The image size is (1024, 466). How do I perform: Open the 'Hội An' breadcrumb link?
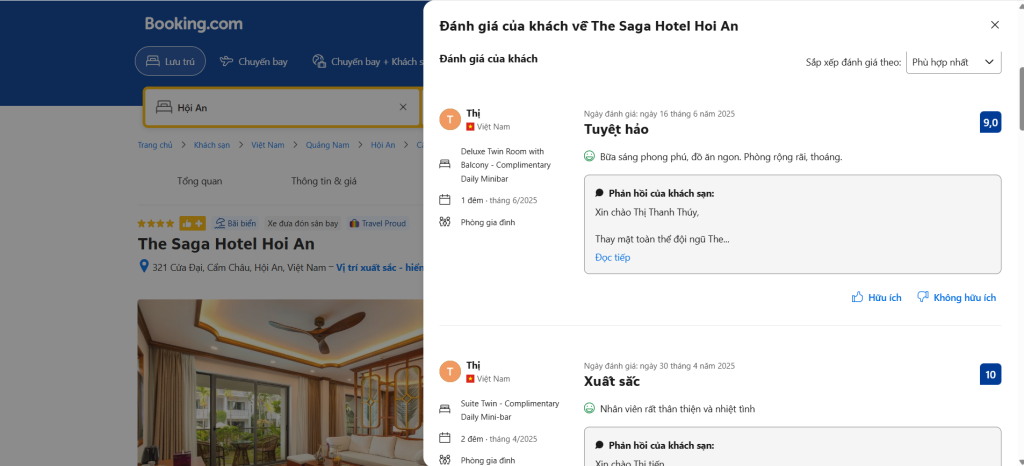[383, 145]
